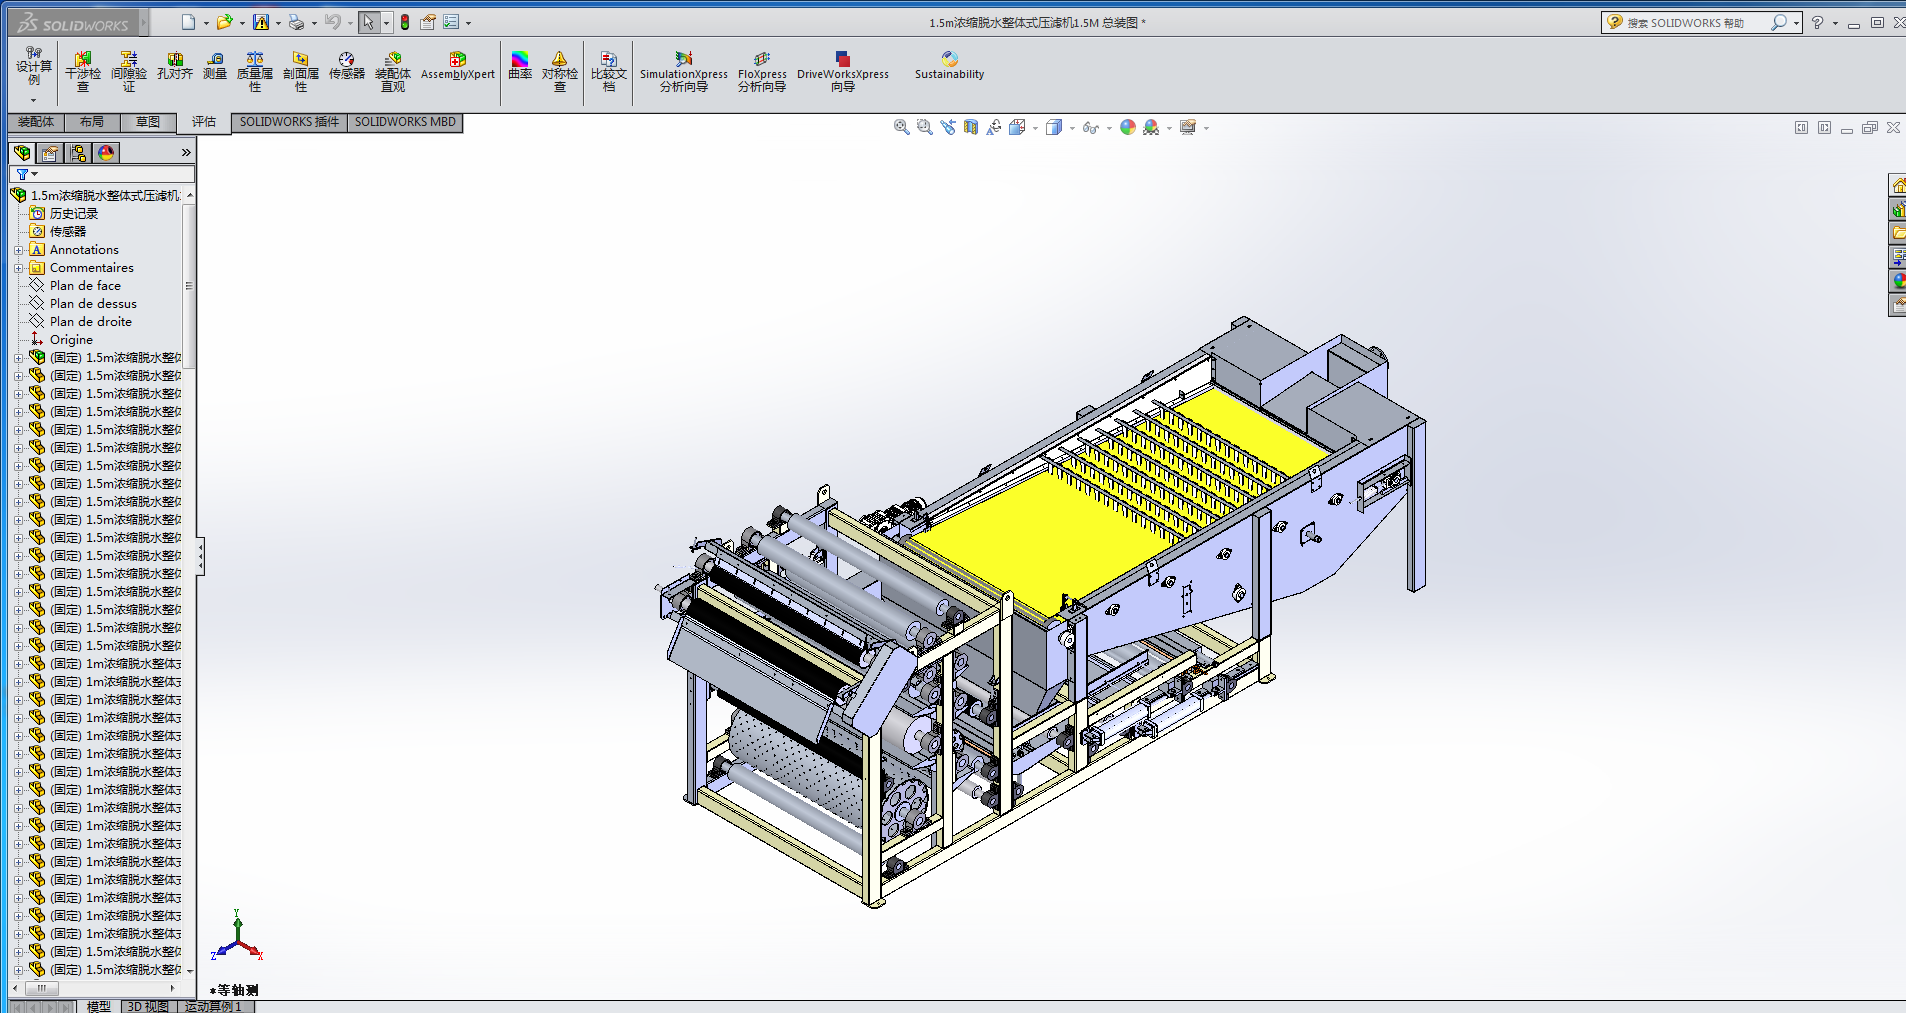Click Zoom to Fit in view toolbar
This screenshot has width=1906, height=1013.
[x=901, y=127]
